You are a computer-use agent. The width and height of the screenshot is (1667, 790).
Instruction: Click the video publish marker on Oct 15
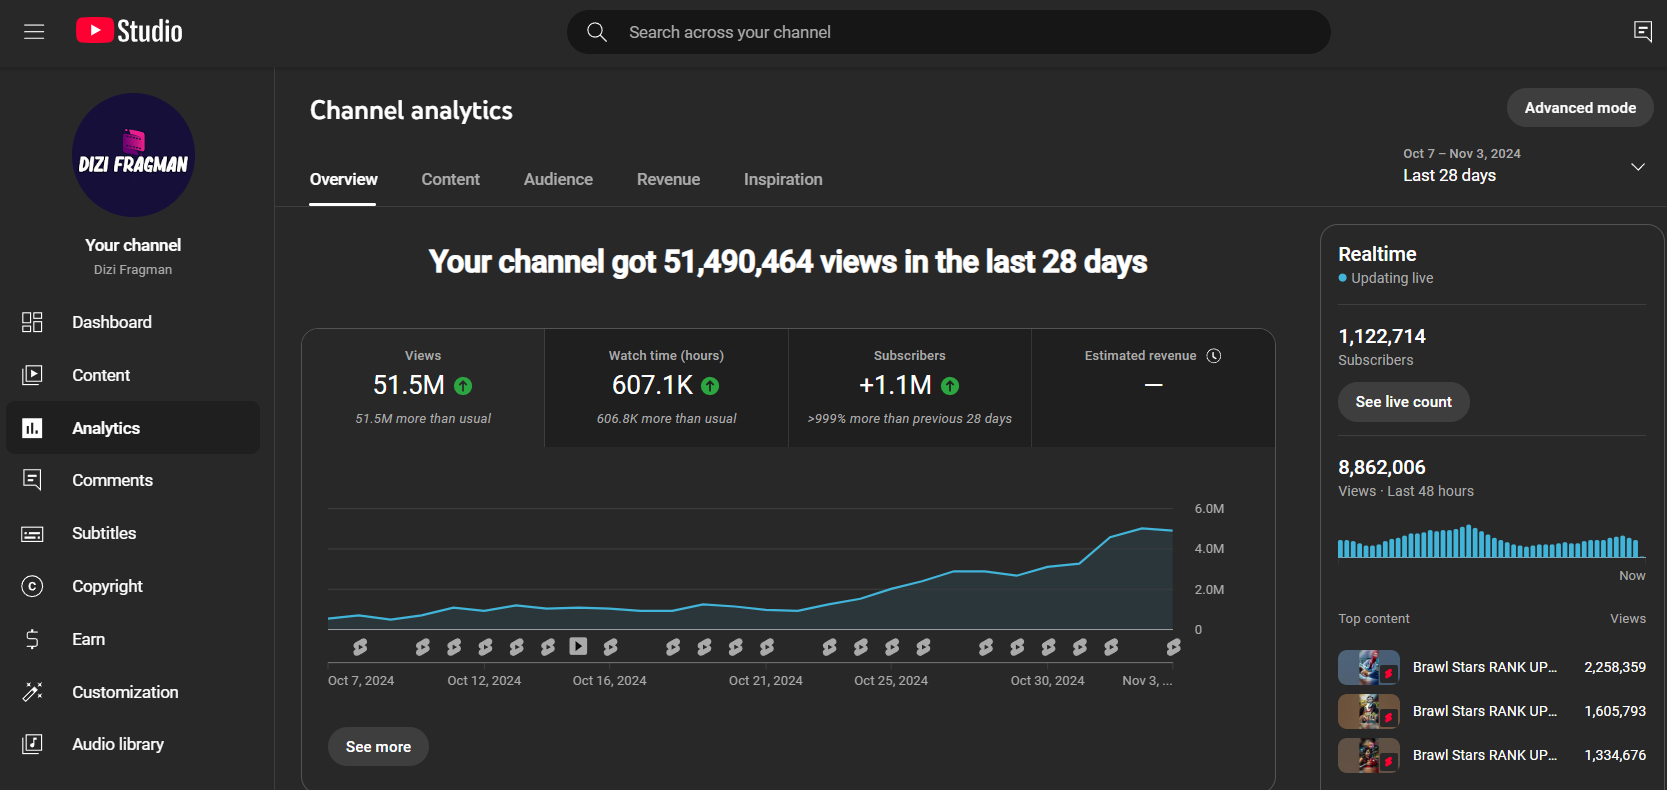pos(578,646)
